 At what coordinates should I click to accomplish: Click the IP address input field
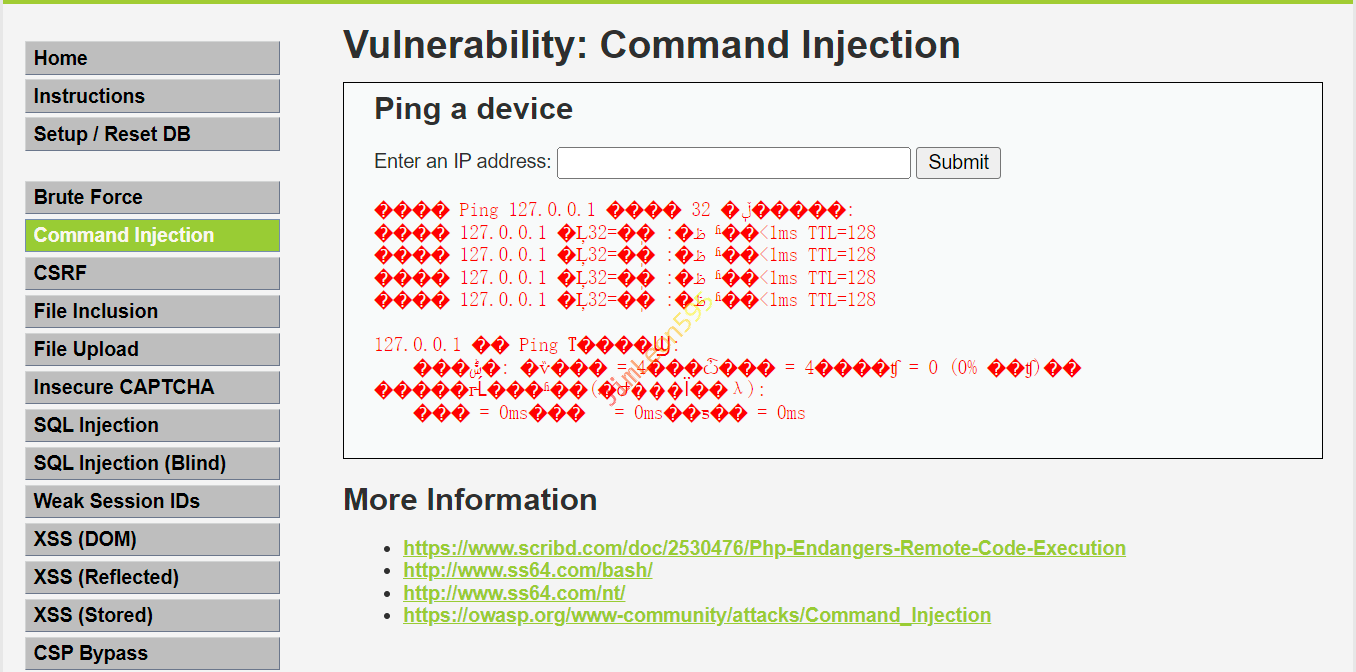tap(733, 162)
